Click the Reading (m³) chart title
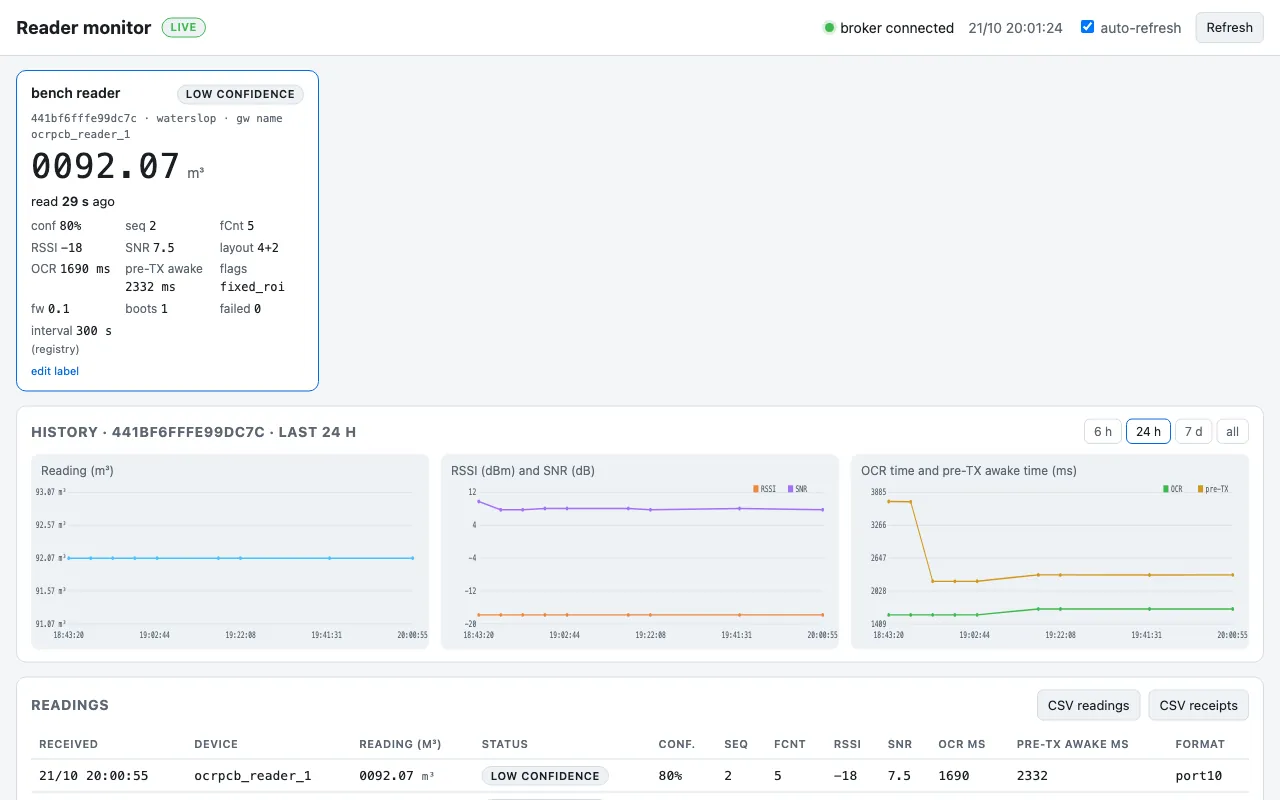 (77, 470)
